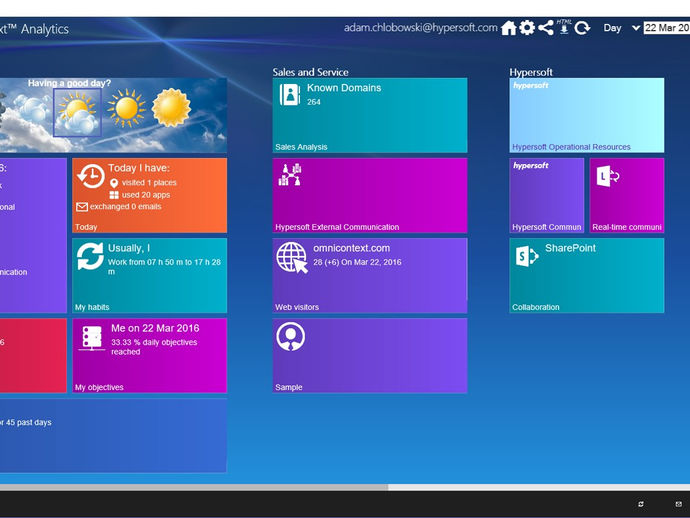
Task: Open the Hypersoft Commun tile
Action: pyautogui.click(x=547, y=195)
